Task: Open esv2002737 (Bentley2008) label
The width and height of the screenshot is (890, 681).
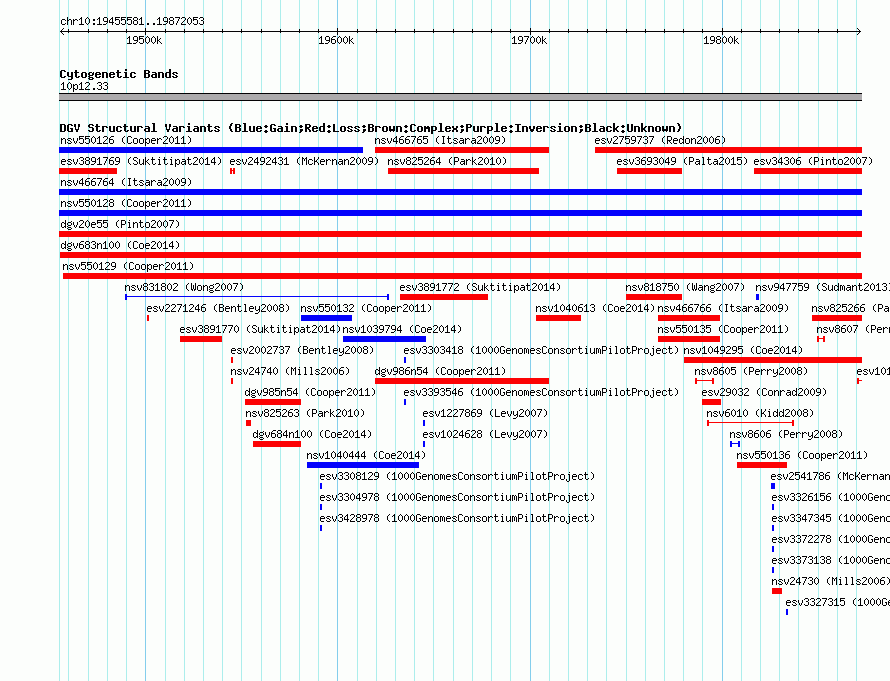Action: [x=302, y=350]
